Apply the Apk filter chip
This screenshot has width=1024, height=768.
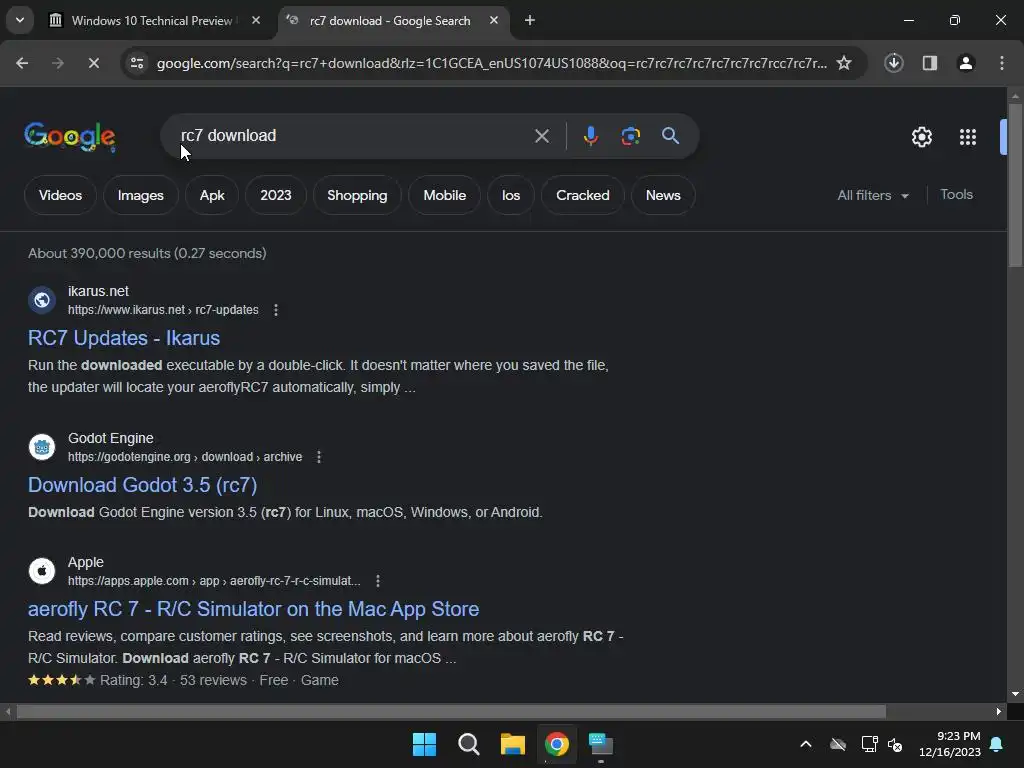tap(212, 195)
